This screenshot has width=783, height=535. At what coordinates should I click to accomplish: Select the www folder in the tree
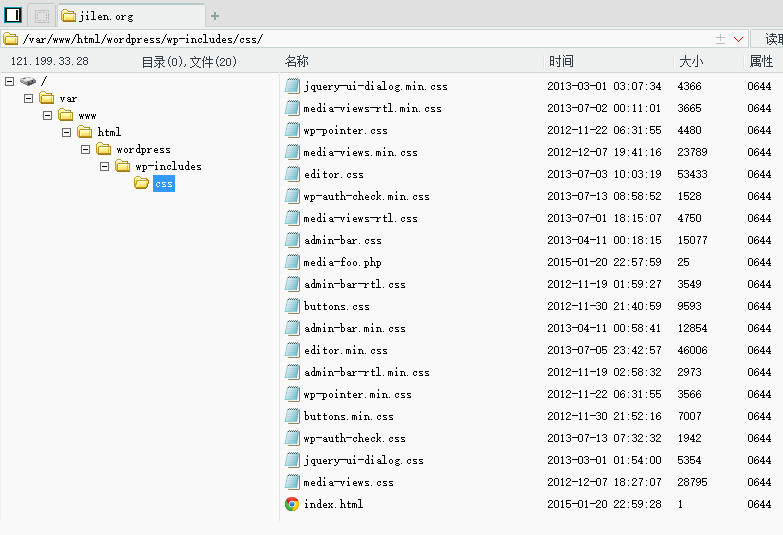click(87, 115)
